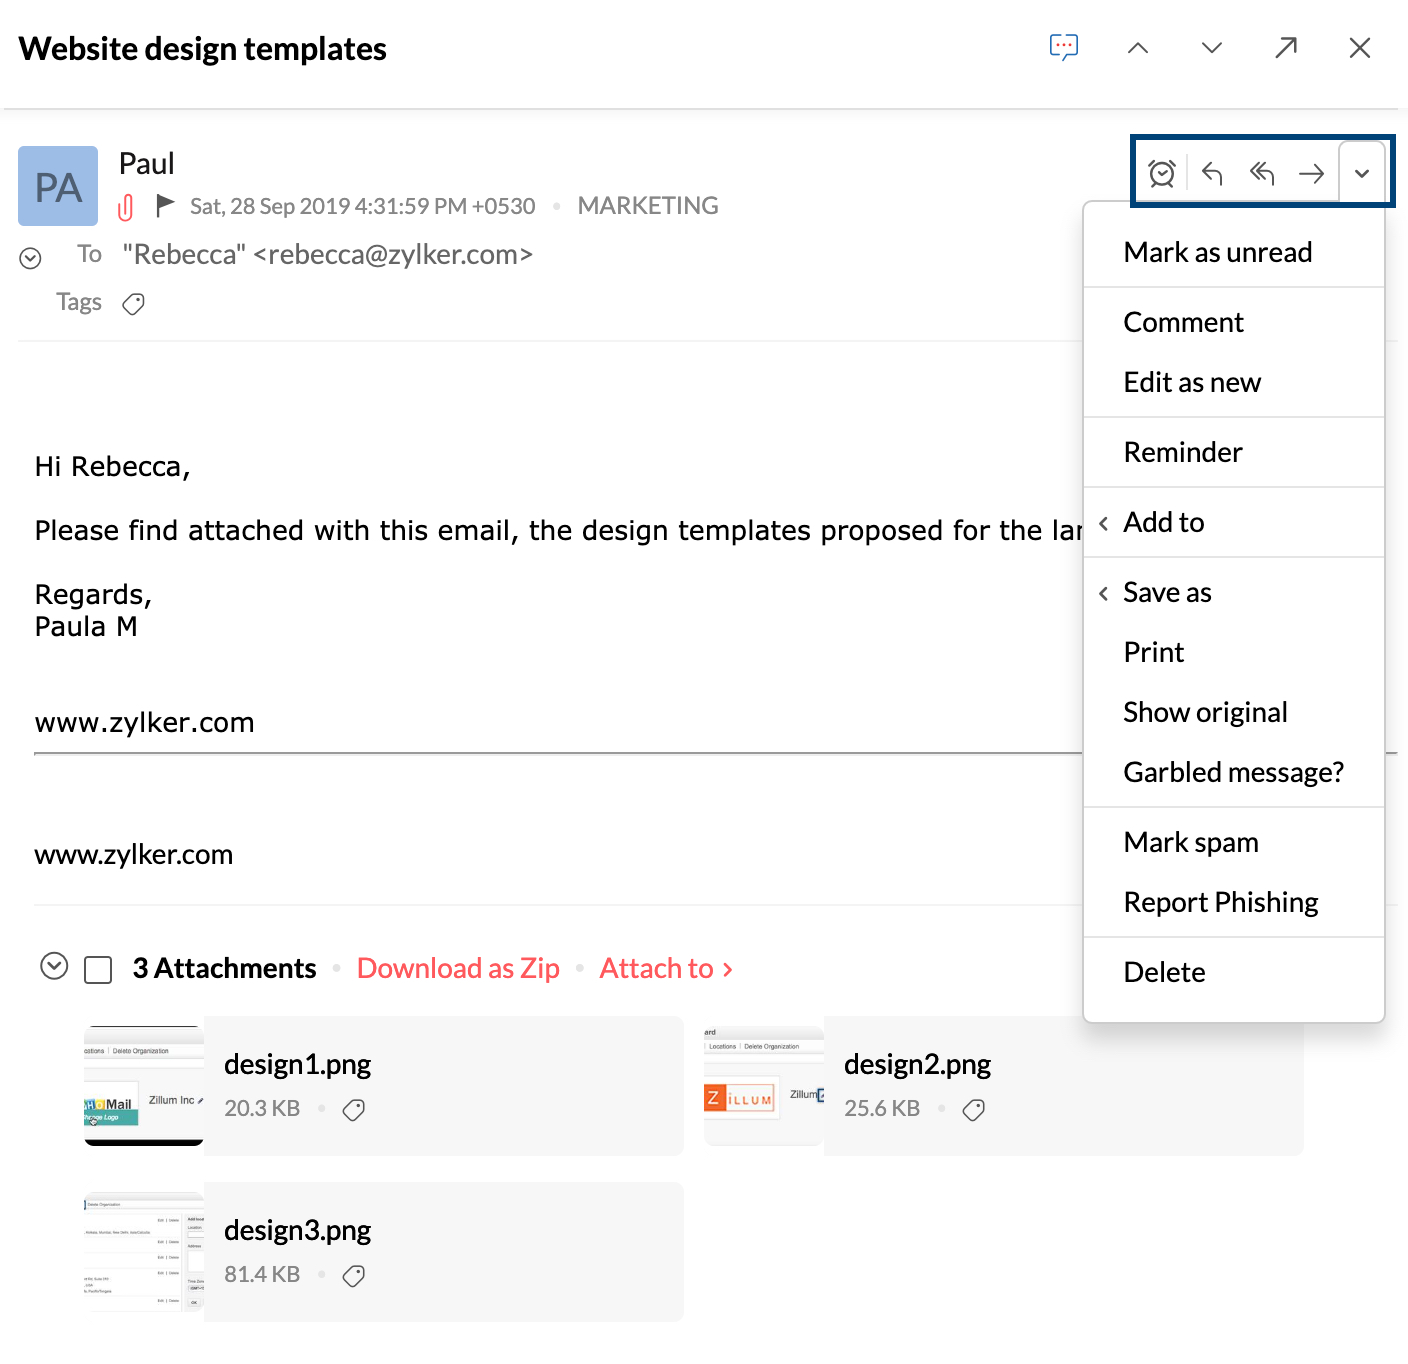Click the Download as Zip link
1408x1364 pixels.
coord(458,968)
